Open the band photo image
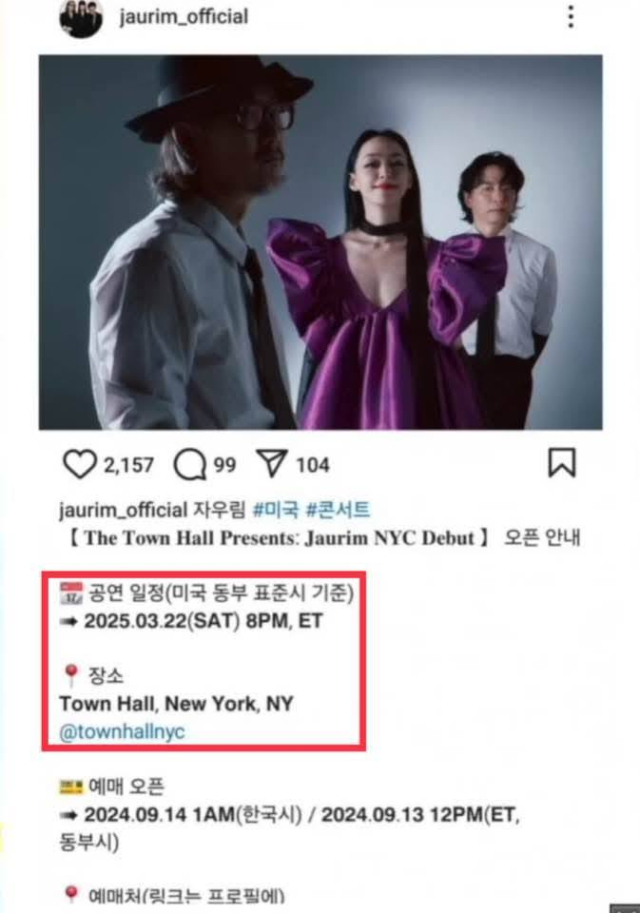The height and width of the screenshot is (913, 640). (x=320, y=242)
